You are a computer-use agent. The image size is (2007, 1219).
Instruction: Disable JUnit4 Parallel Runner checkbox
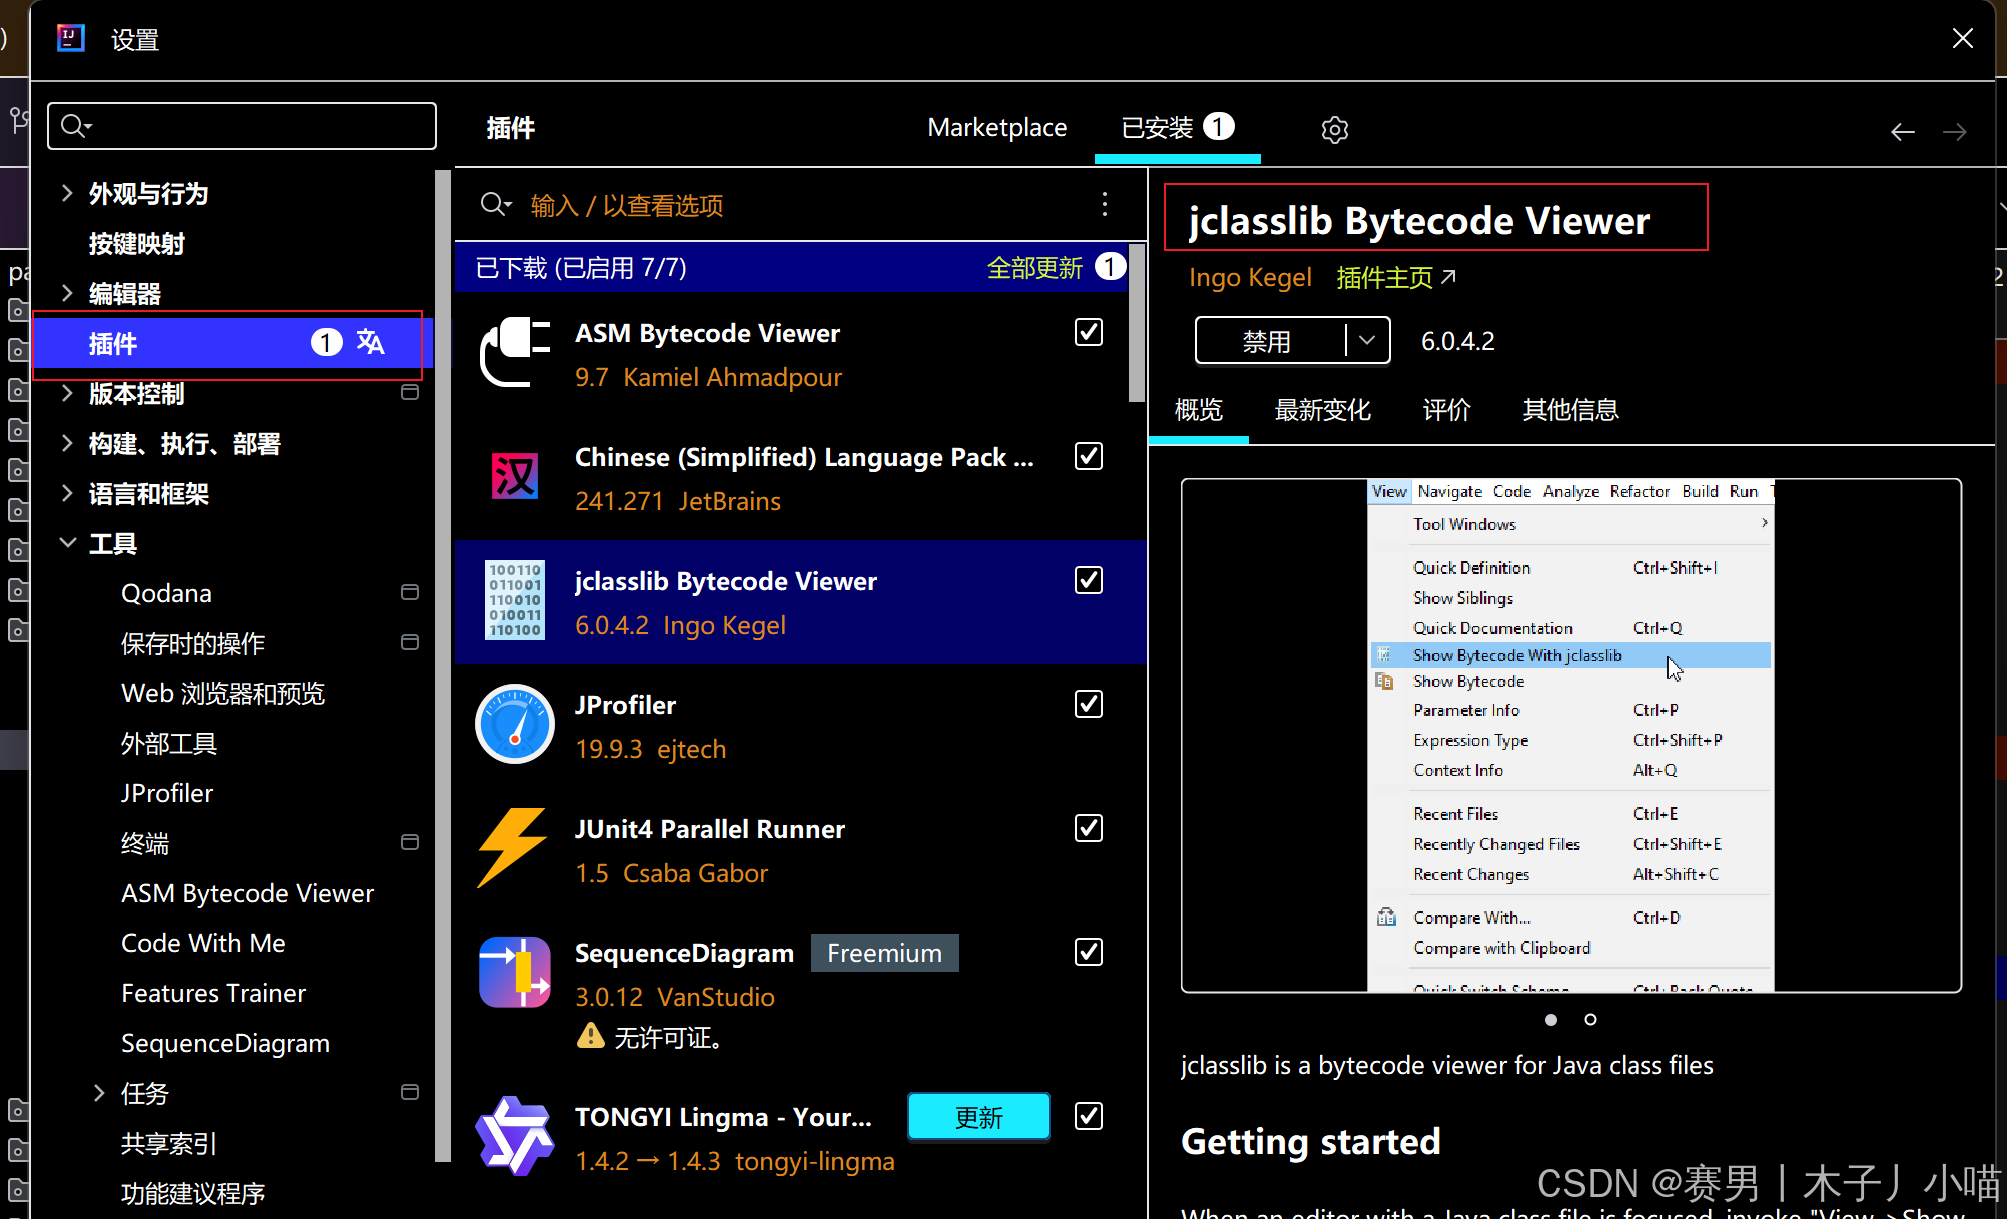[1088, 828]
